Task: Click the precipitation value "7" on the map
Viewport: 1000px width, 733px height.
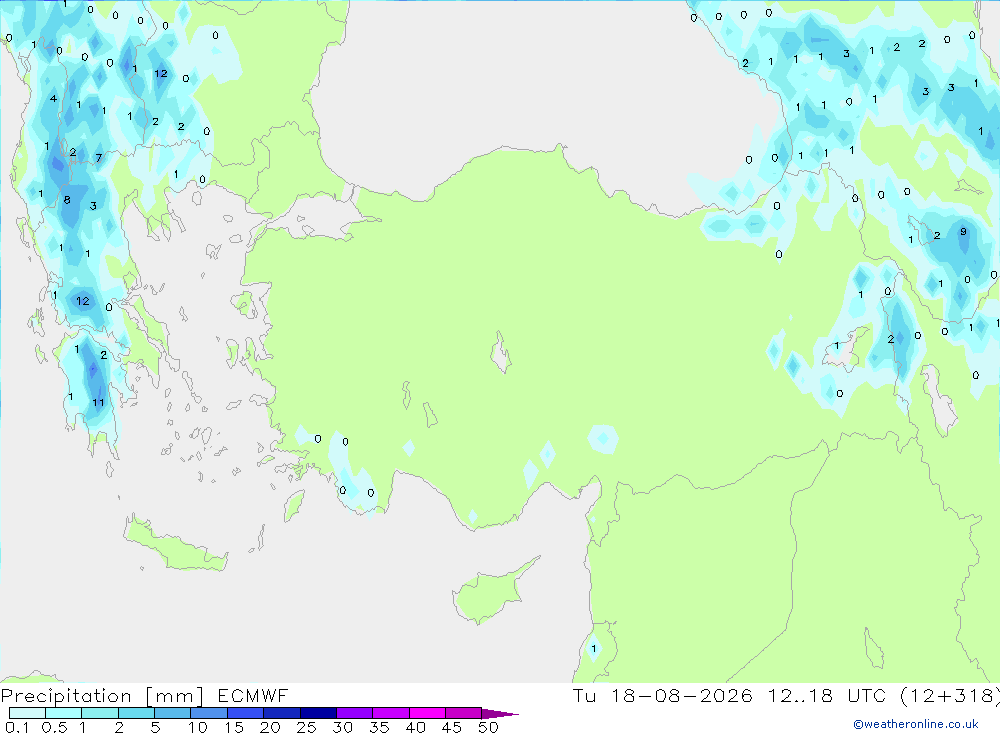Action: click(x=99, y=158)
